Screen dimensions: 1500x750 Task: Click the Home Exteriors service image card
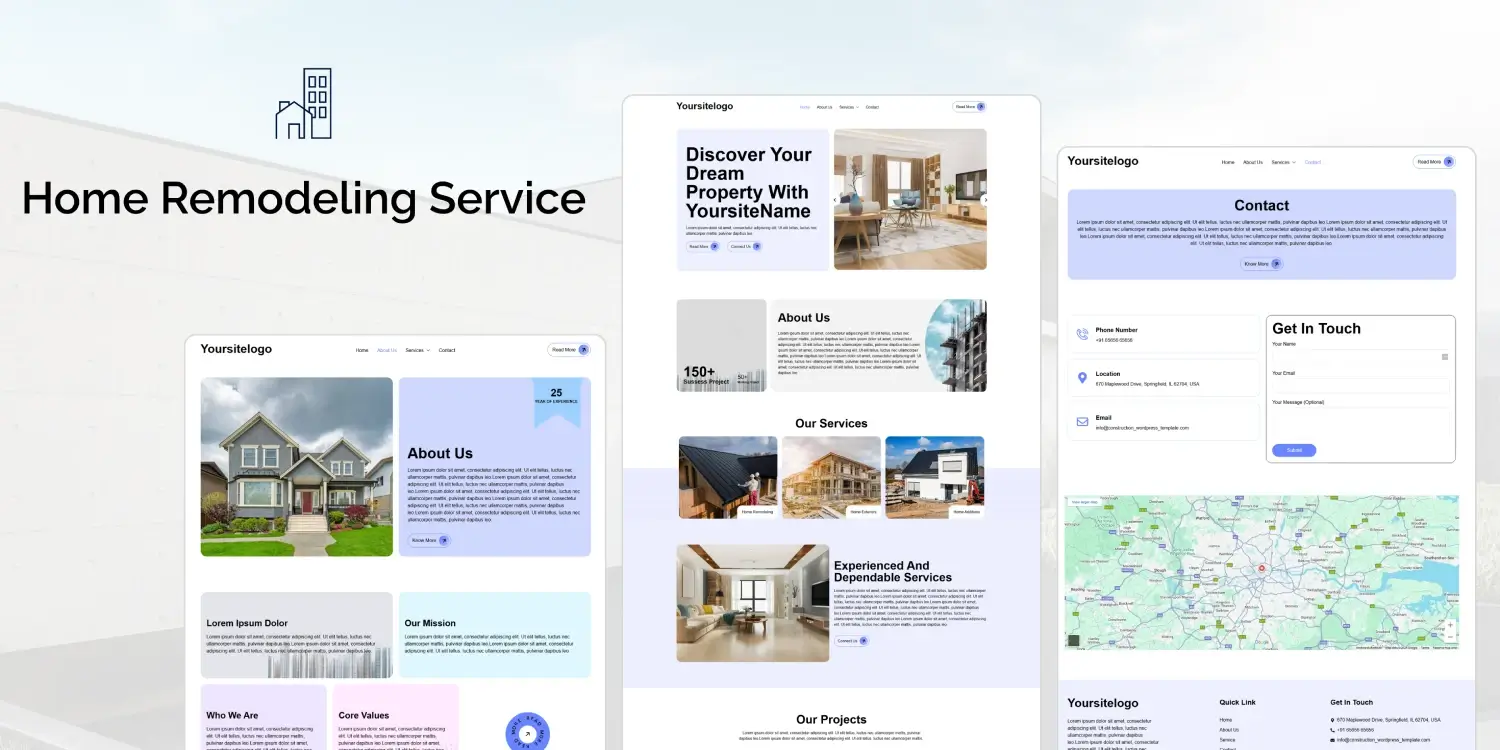tap(831, 477)
